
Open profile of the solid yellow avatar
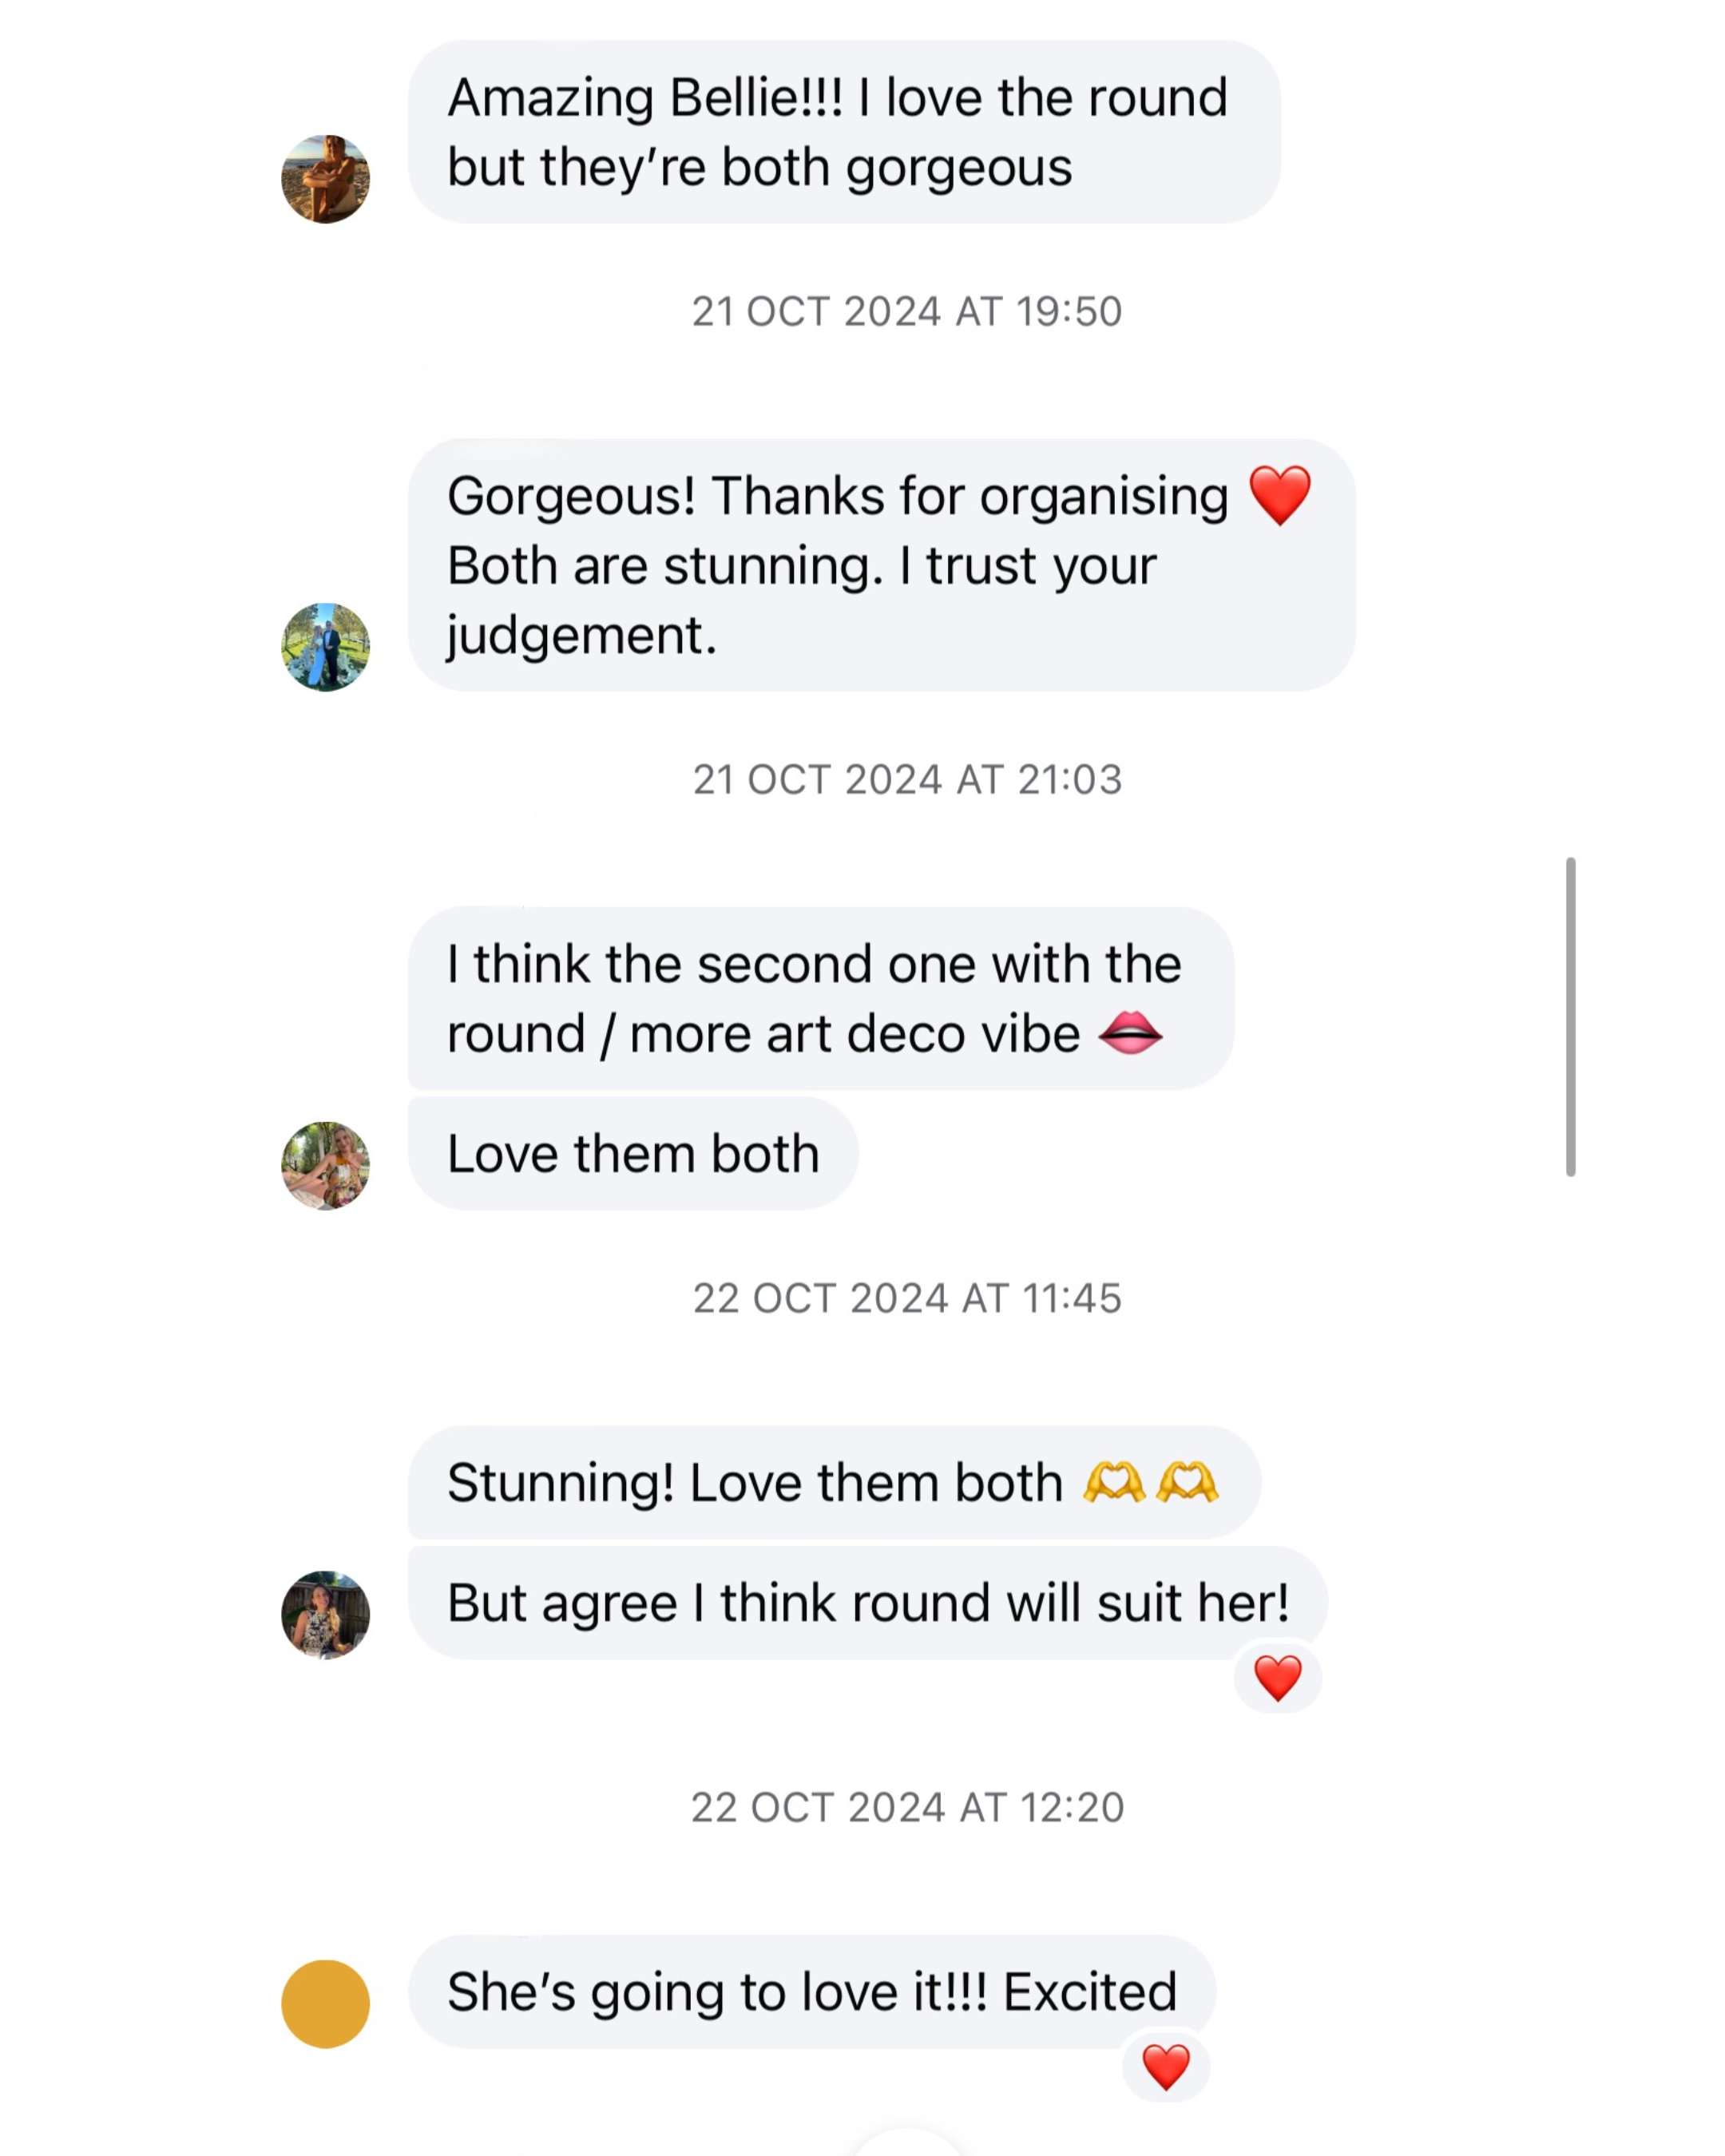tap(325, 2004)
